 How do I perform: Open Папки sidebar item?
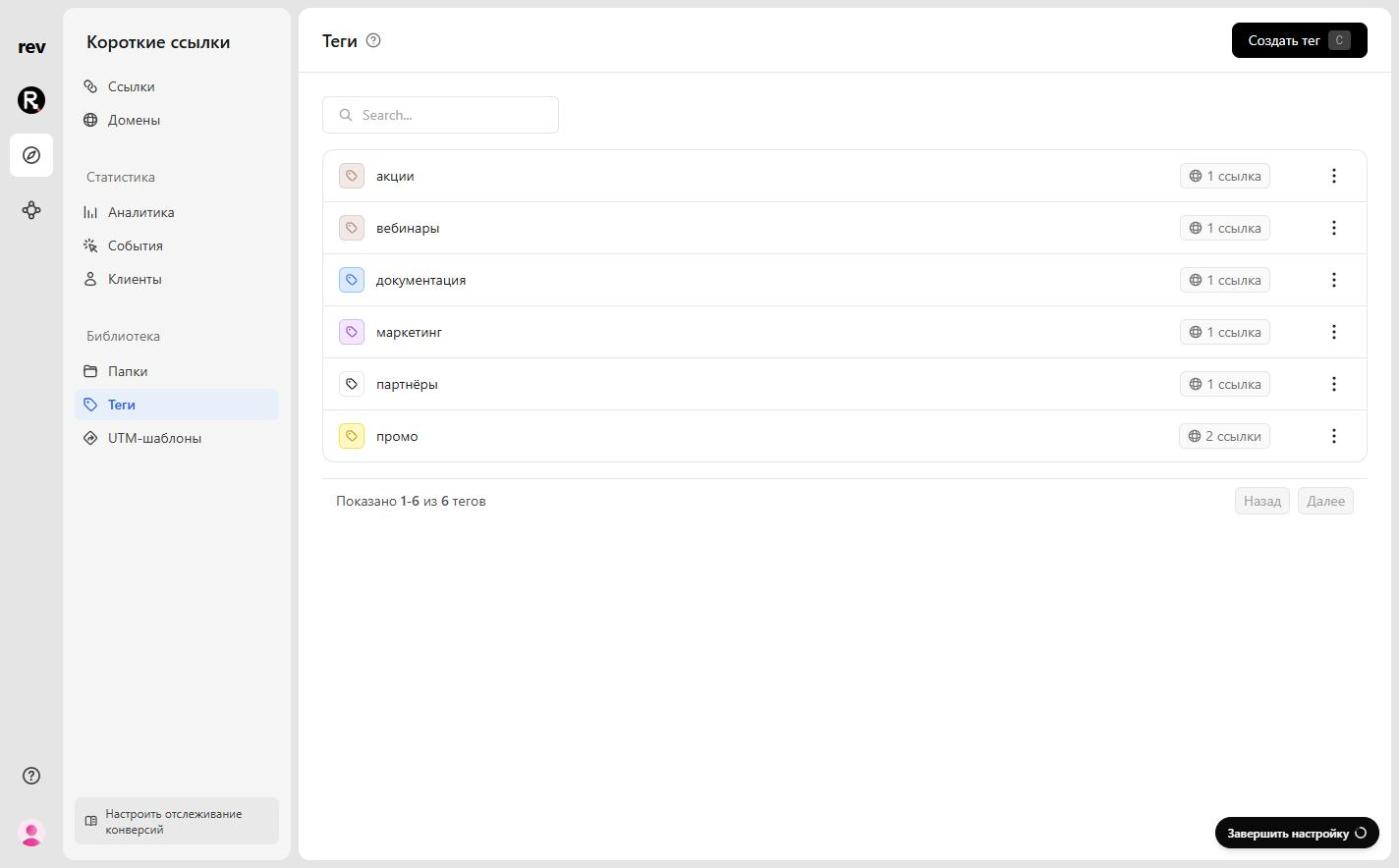tap(177, 371)
